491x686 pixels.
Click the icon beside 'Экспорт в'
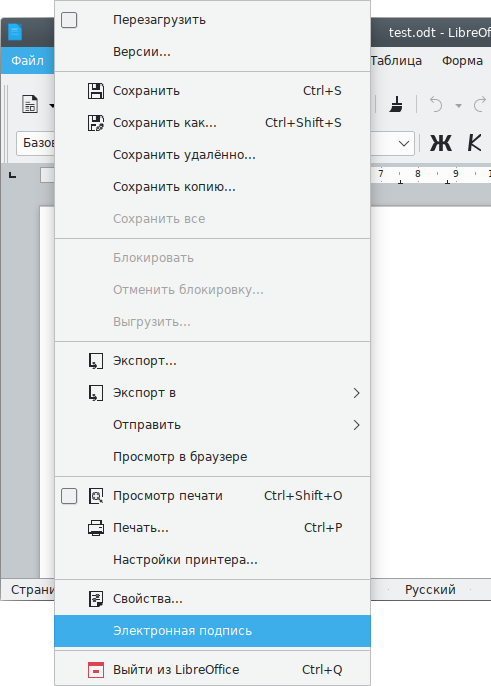(96, 393)
